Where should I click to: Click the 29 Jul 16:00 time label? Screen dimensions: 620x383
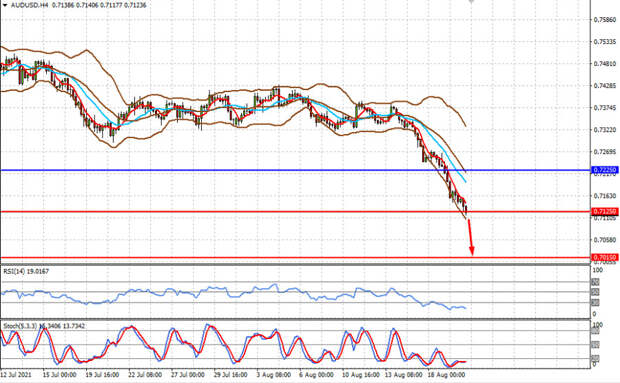point(230,374)
